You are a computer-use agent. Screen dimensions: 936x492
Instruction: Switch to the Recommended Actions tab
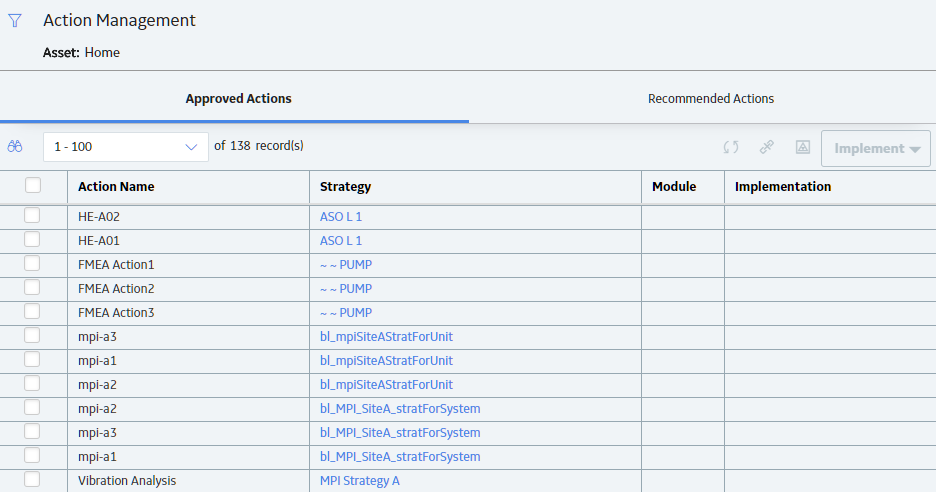(x=711, y=99)
